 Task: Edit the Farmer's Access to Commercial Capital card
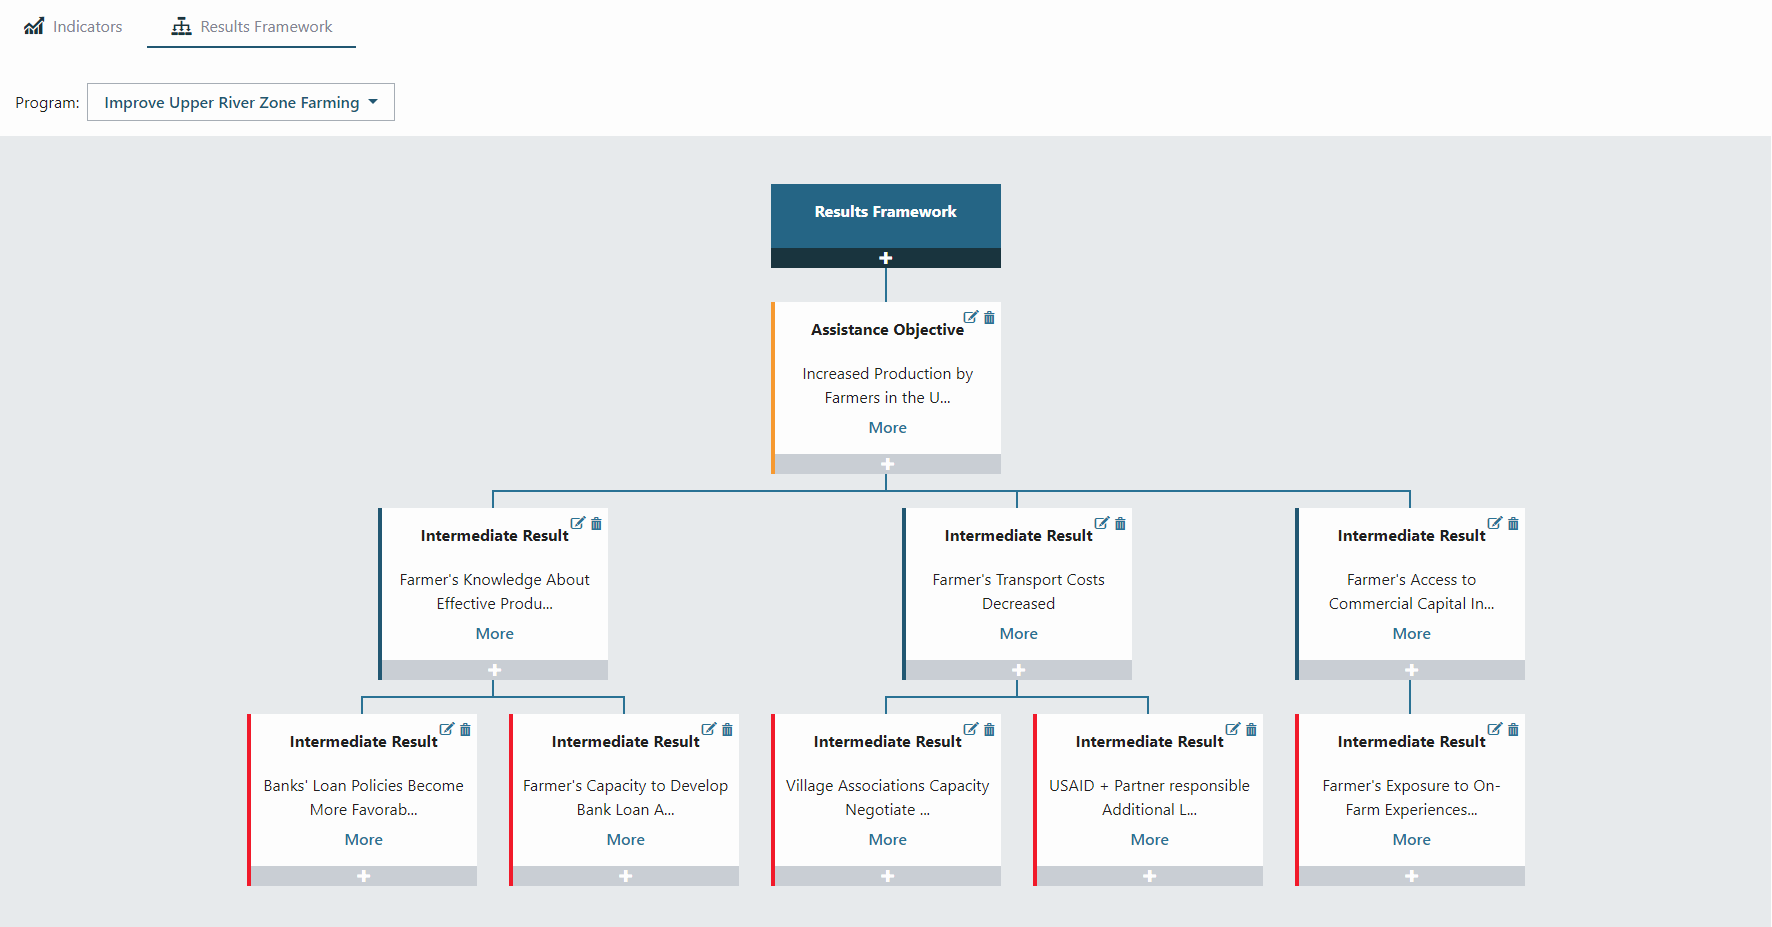[1494, 523]
